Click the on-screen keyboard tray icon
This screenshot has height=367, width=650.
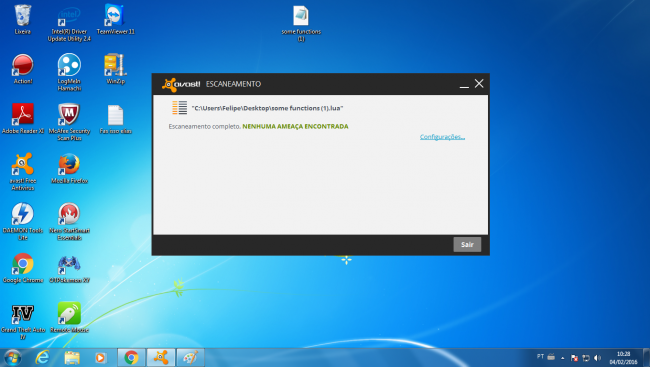[x=551, y=357]
